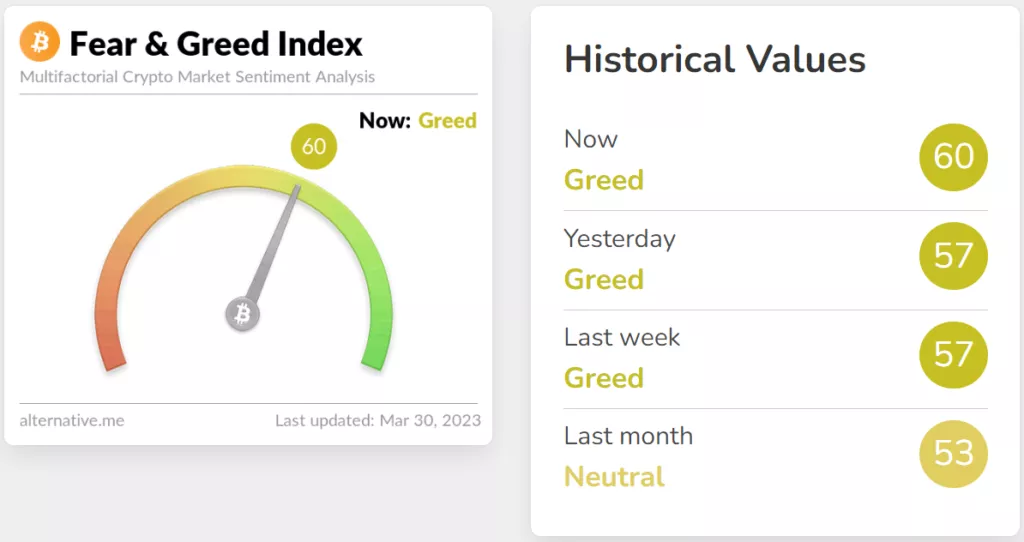Select the Now Greed label in gauge card

(x=418, y=121)
